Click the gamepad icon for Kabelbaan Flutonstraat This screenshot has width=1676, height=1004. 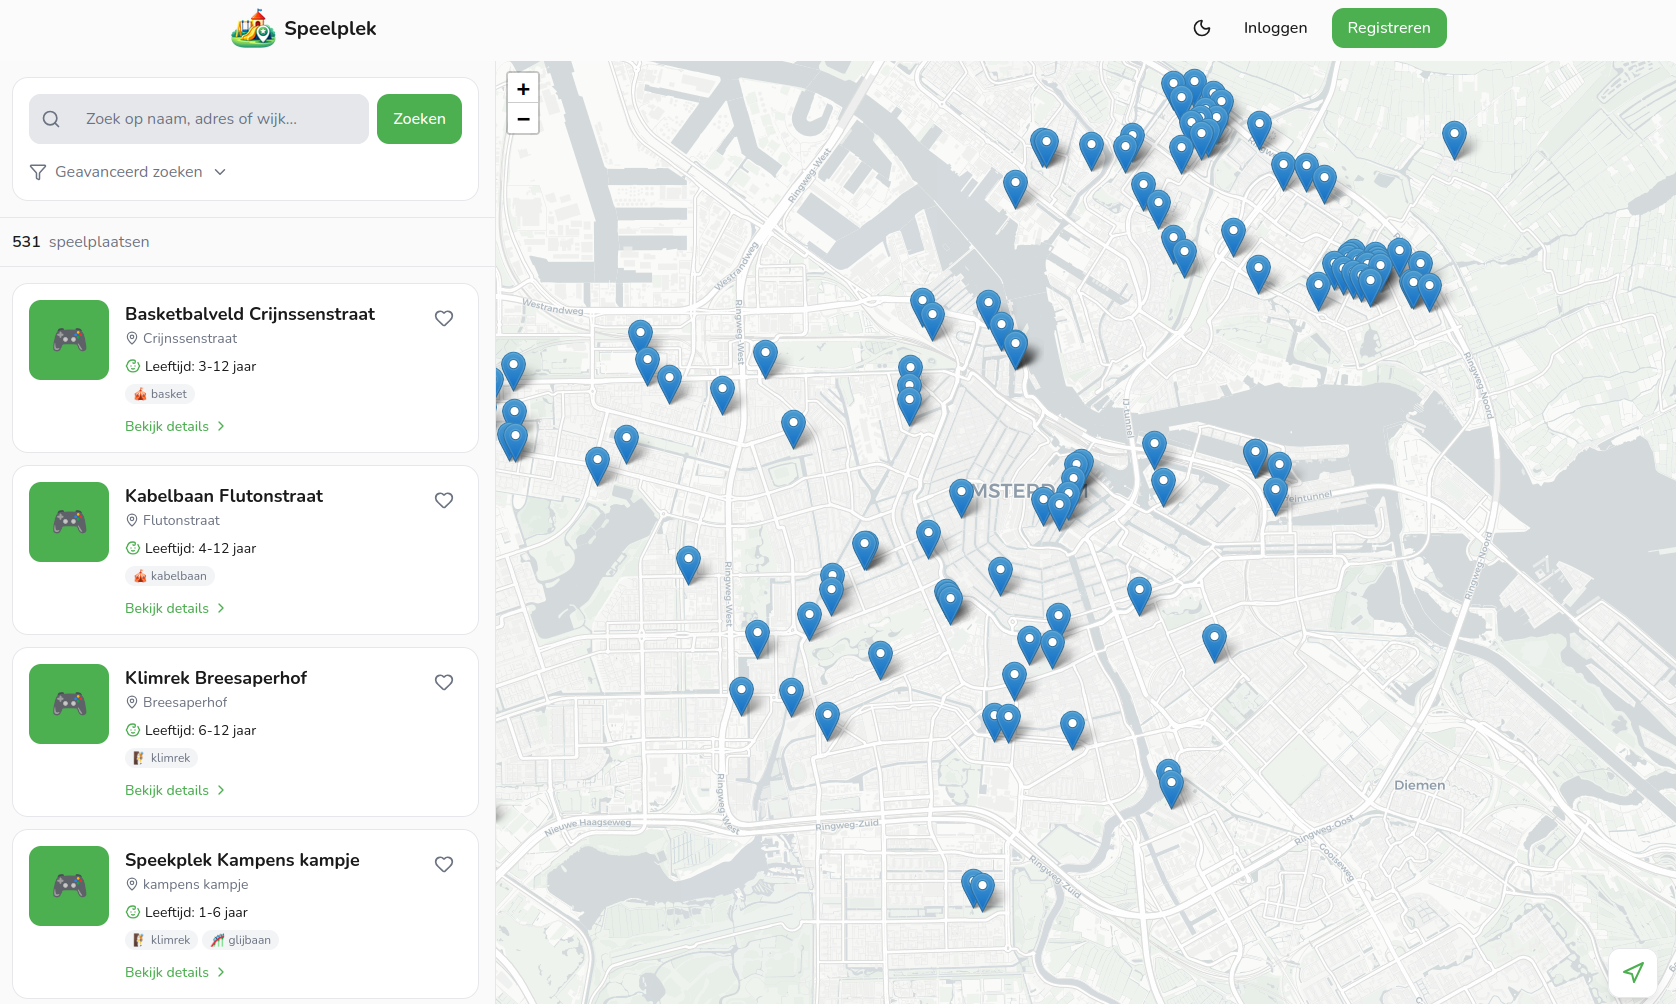coord(68,521)
